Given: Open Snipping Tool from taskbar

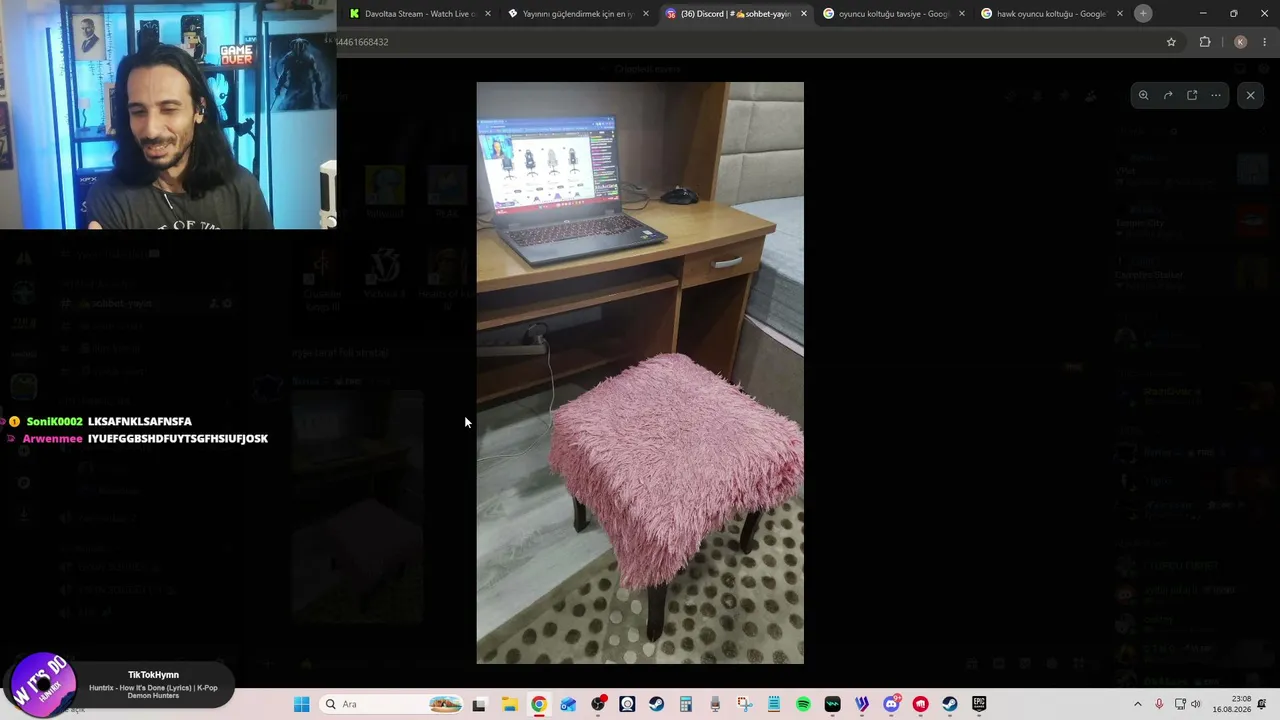Looking at the screenshot, I should (x=744, y=704).
